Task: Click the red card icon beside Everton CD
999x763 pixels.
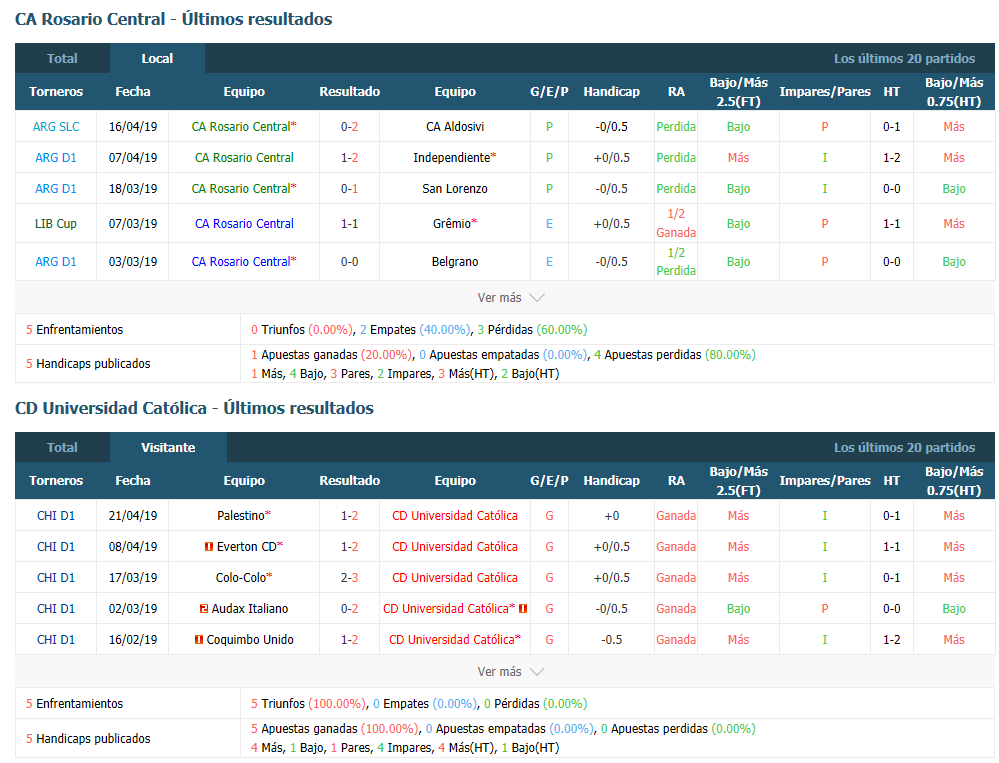Action: pos(208,546)
